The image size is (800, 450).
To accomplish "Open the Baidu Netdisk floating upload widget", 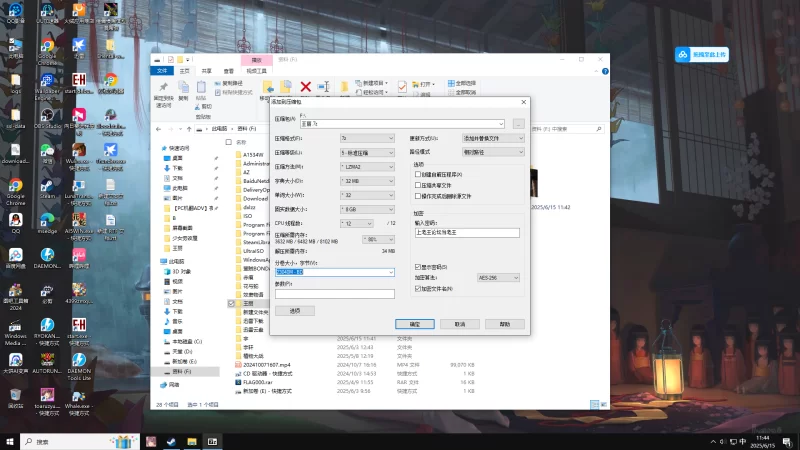I will [702, 55].
